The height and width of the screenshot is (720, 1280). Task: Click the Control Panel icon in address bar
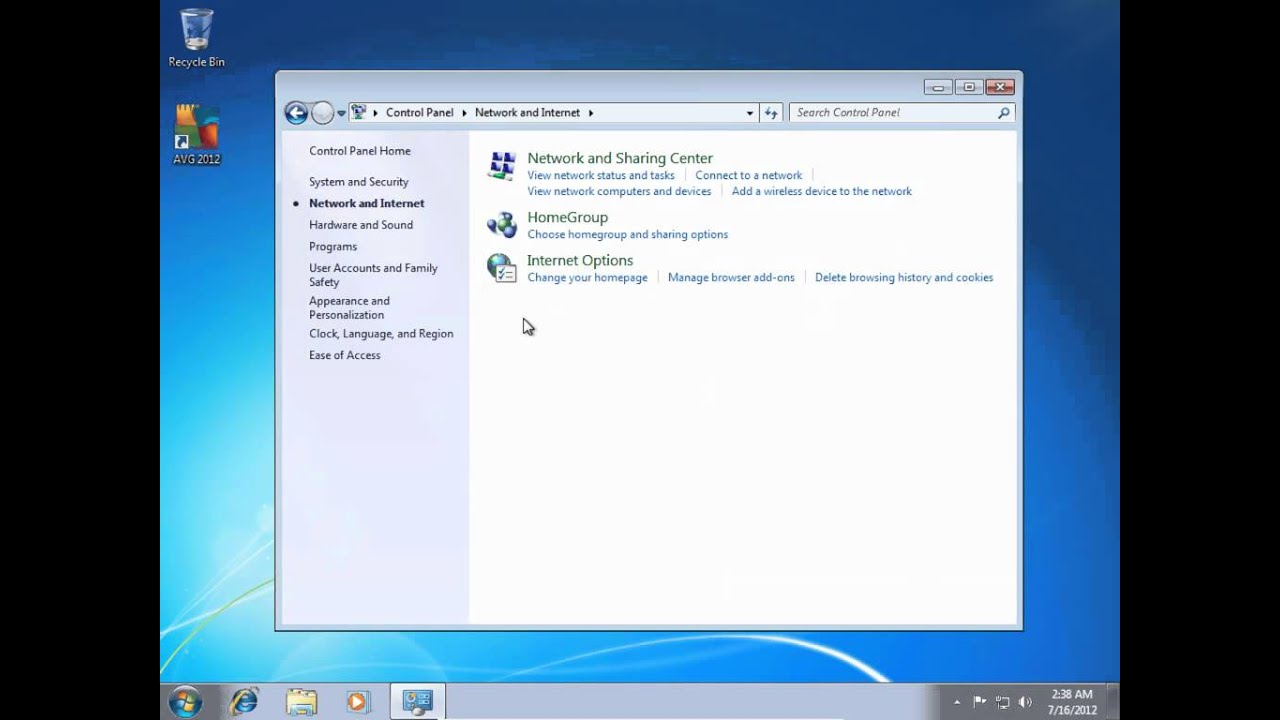(359, 112)
